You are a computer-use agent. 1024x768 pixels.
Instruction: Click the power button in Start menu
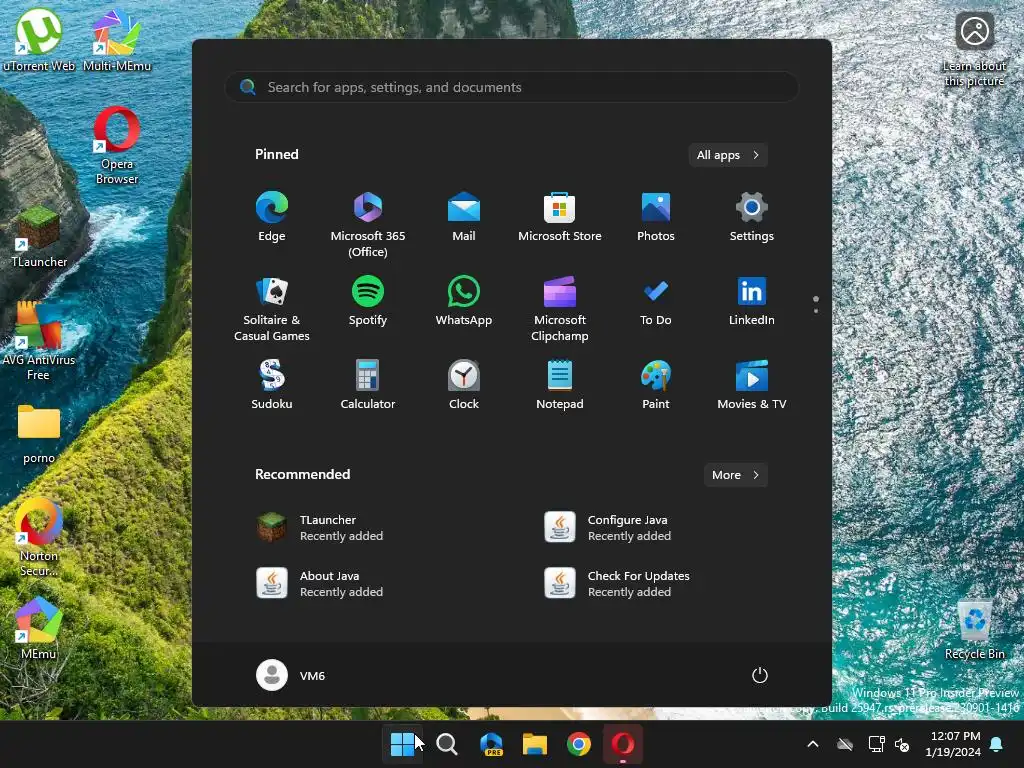coord(760,675)
